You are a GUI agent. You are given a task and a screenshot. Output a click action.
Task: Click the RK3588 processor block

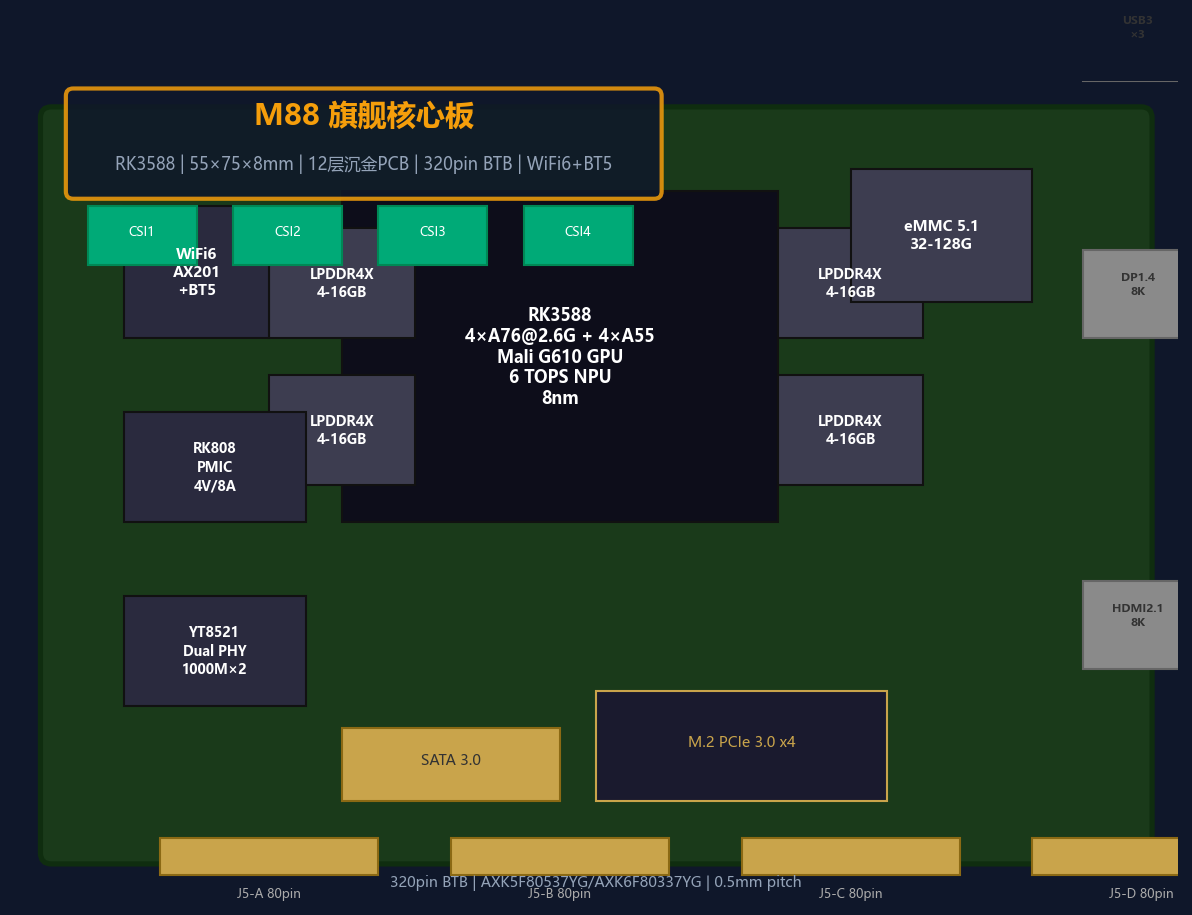click(x=560, y=356)
